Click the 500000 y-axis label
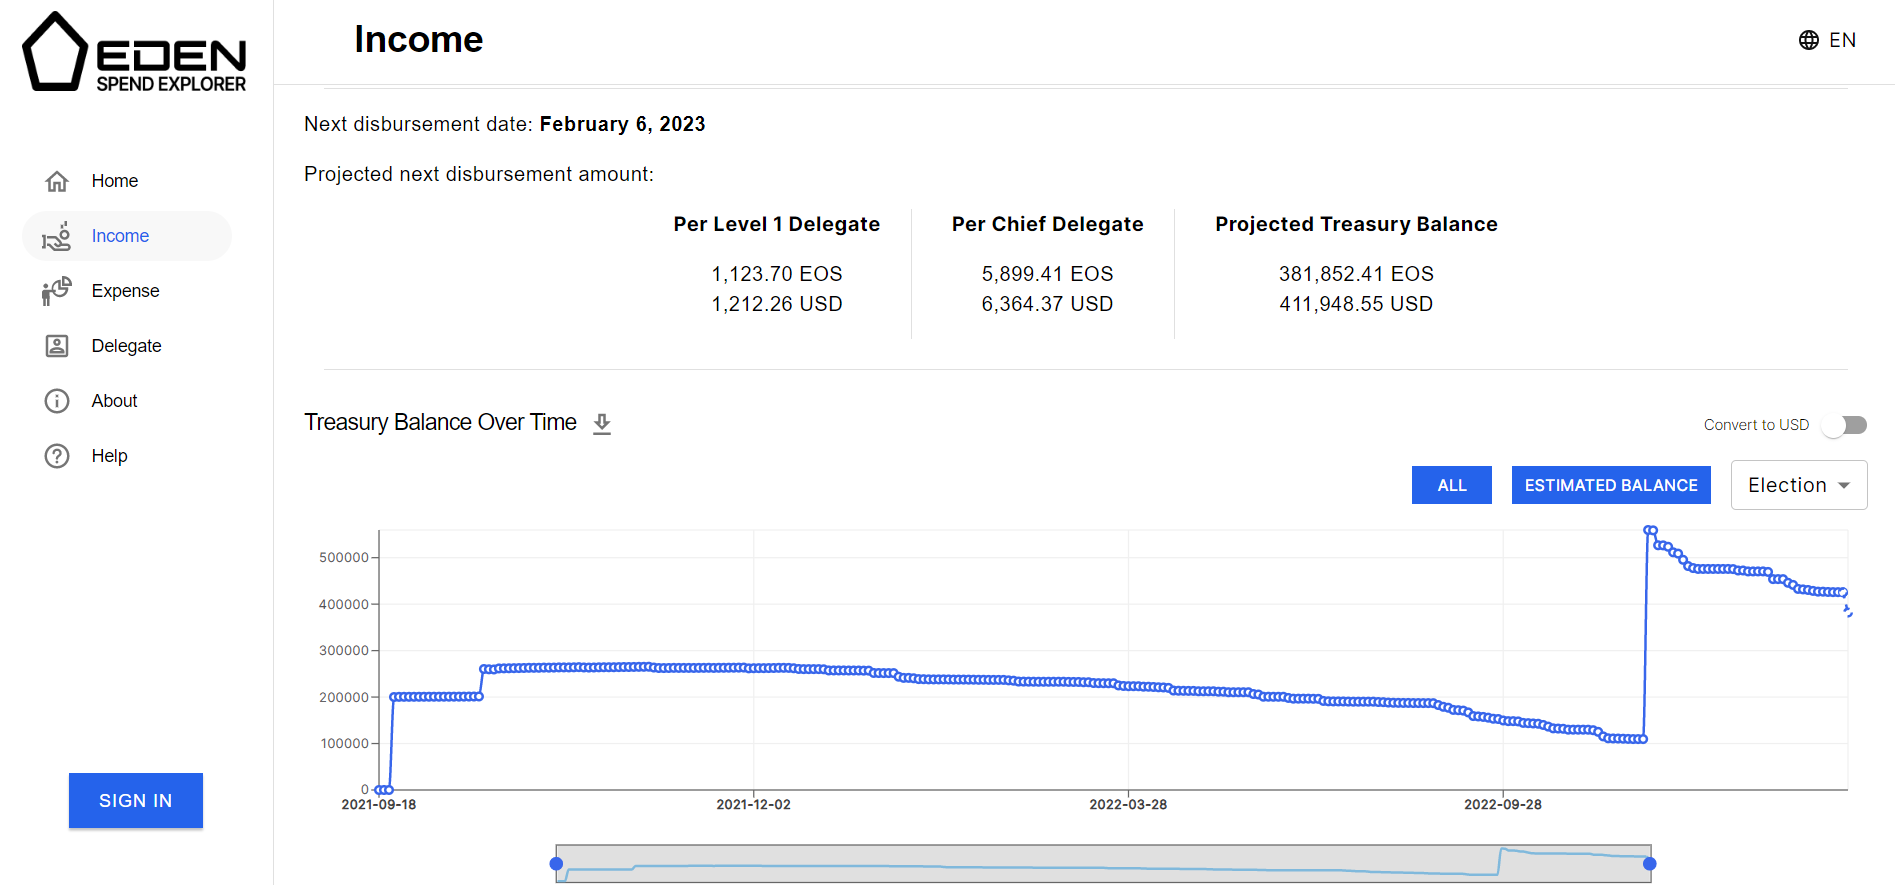This screenshot has height=885, width=1895. coord(344,558)
